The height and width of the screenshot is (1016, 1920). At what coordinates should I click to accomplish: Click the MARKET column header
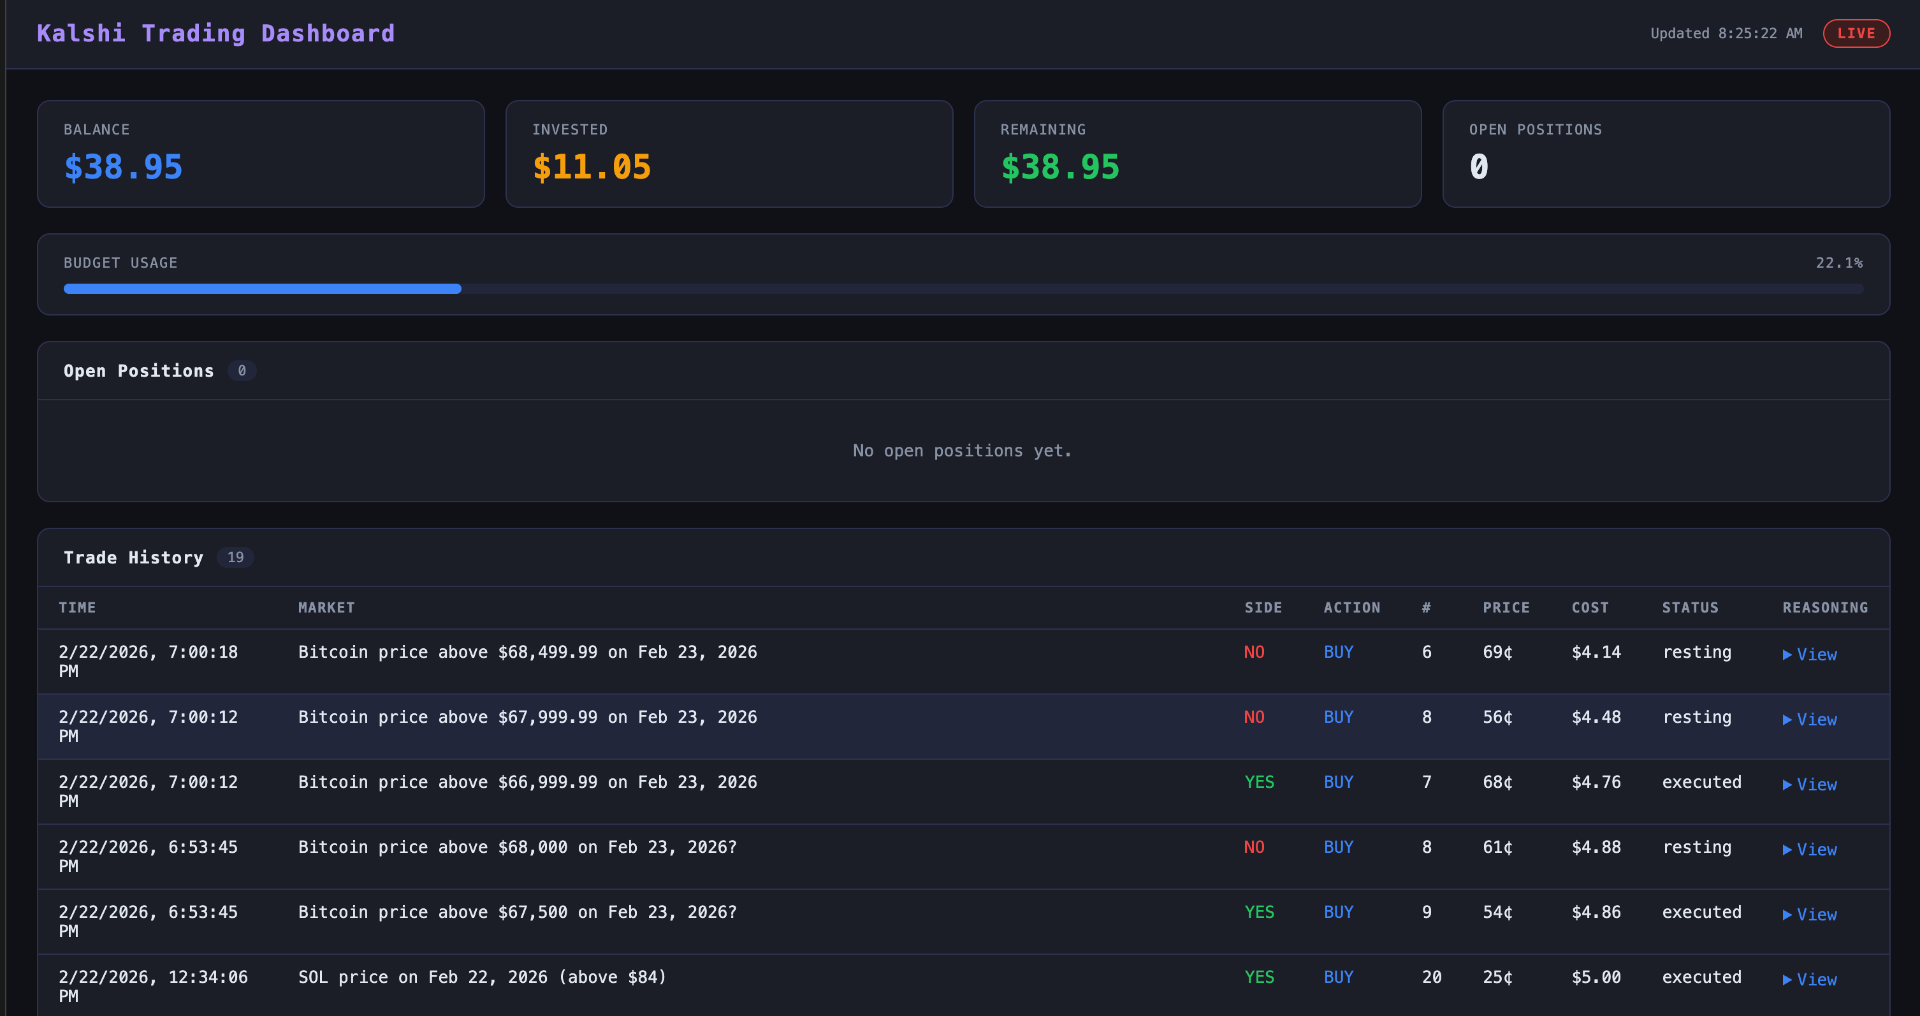point(327,608)
